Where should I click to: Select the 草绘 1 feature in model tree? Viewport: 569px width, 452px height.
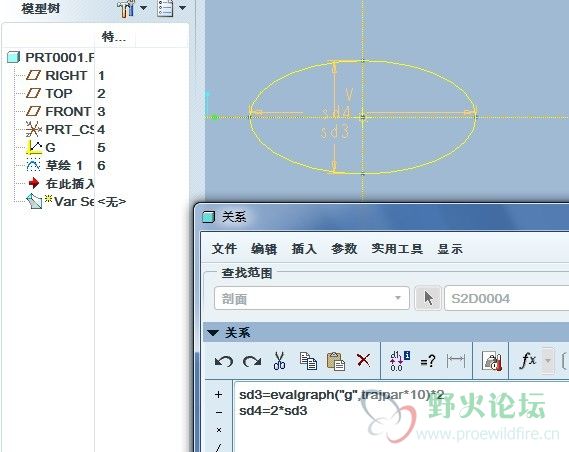pos(64,165)
